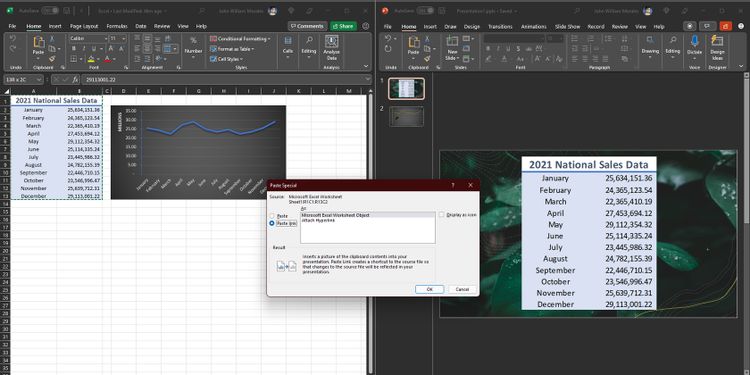Click New Slide icon in PowerPoint
750x375 pixels.
pos(452,42)
